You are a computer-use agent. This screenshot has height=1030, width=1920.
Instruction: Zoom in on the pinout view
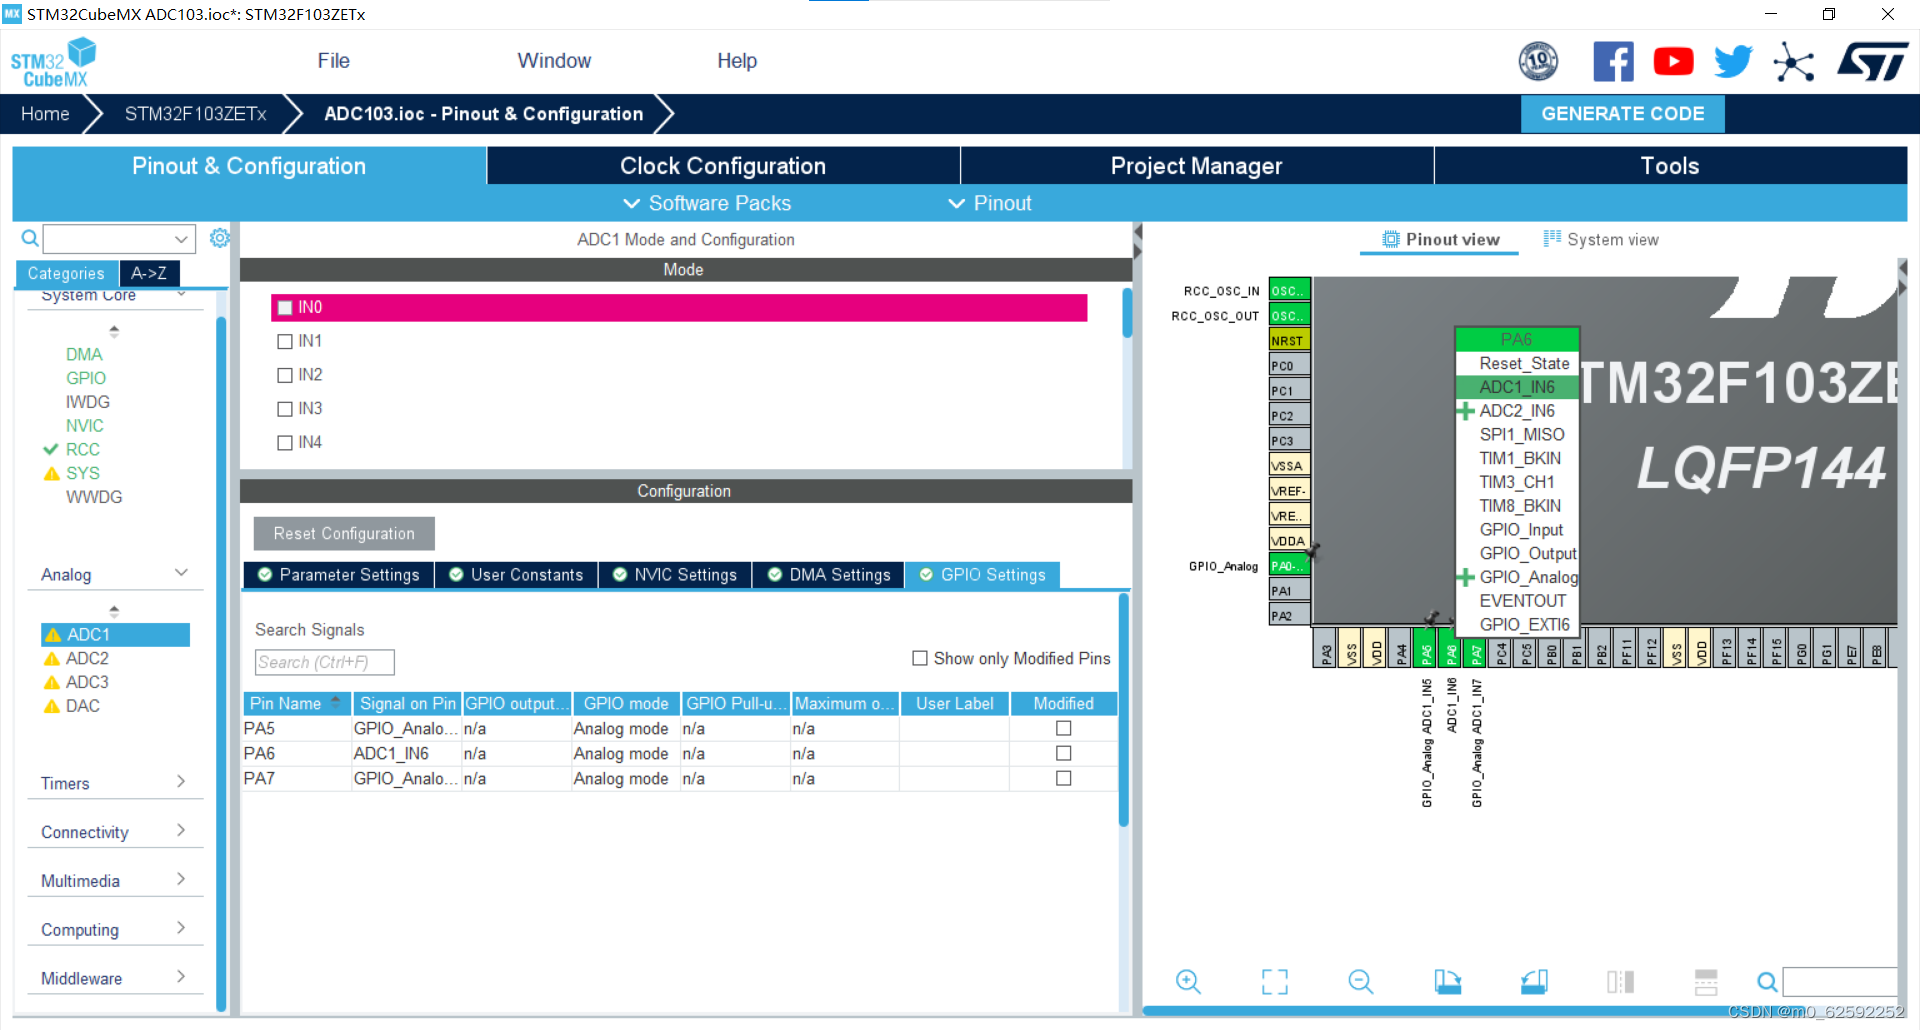coord(1188,981)
